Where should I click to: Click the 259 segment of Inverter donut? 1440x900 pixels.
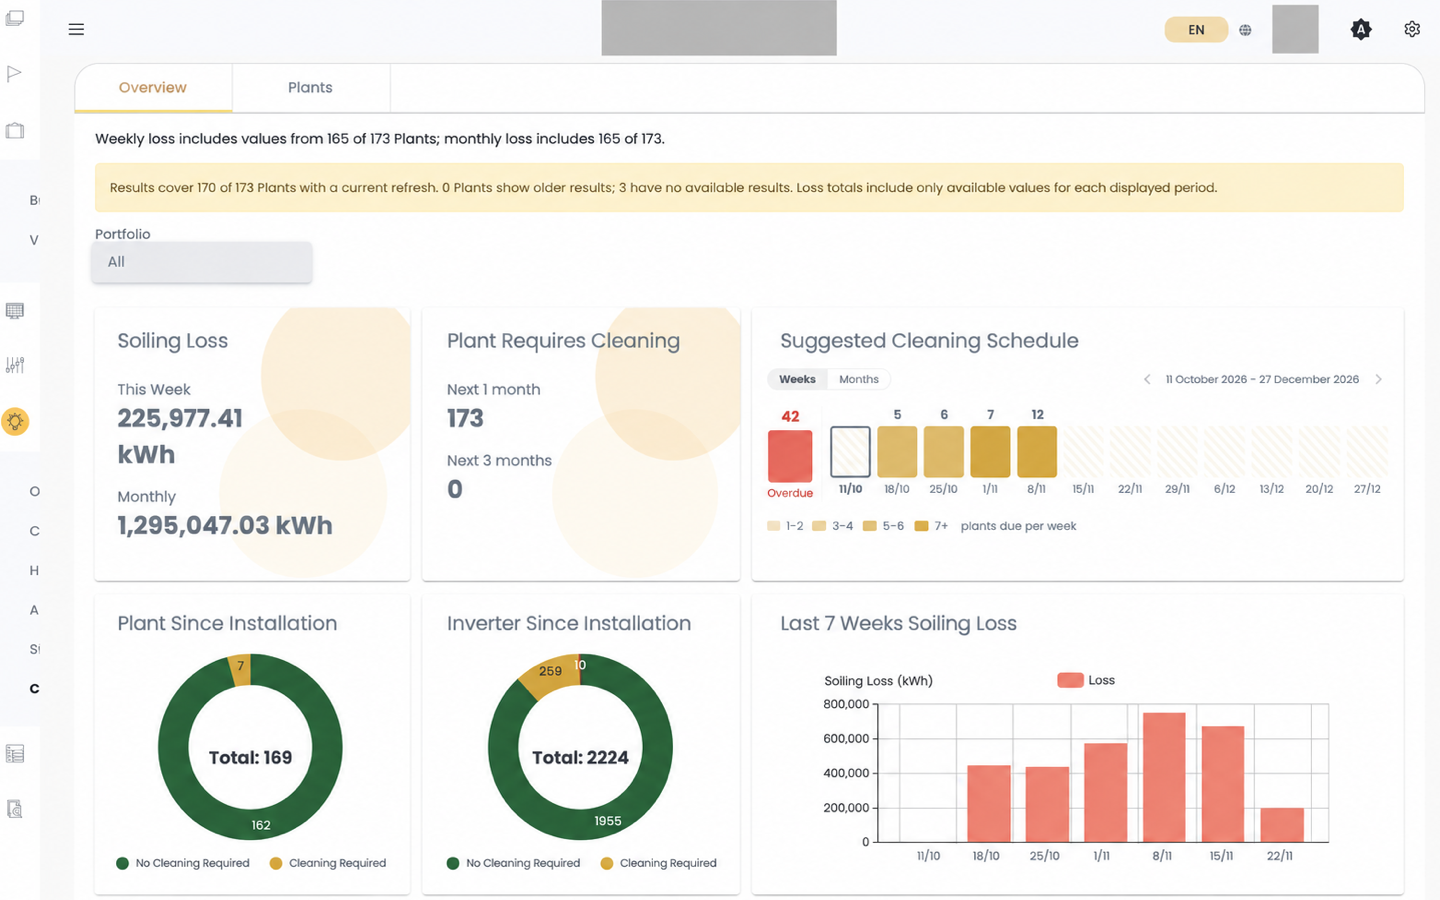(548, 673)
